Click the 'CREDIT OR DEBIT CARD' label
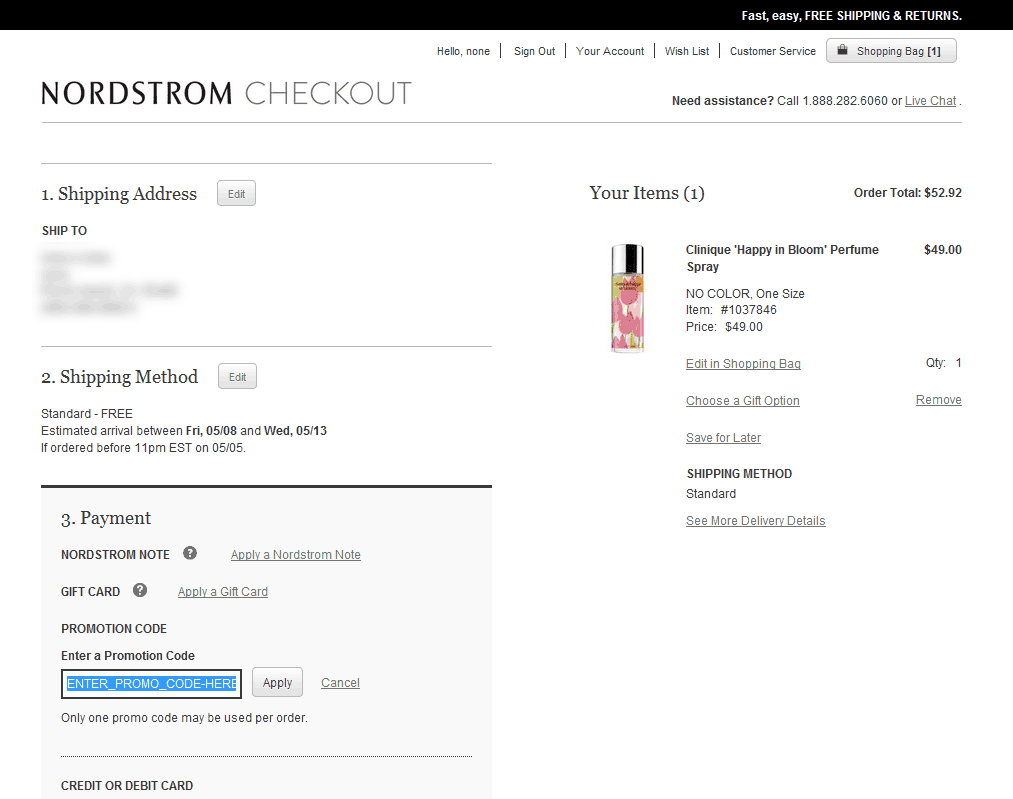Image resolution: width=1013 pixels, height=799 pixels. 127,785
